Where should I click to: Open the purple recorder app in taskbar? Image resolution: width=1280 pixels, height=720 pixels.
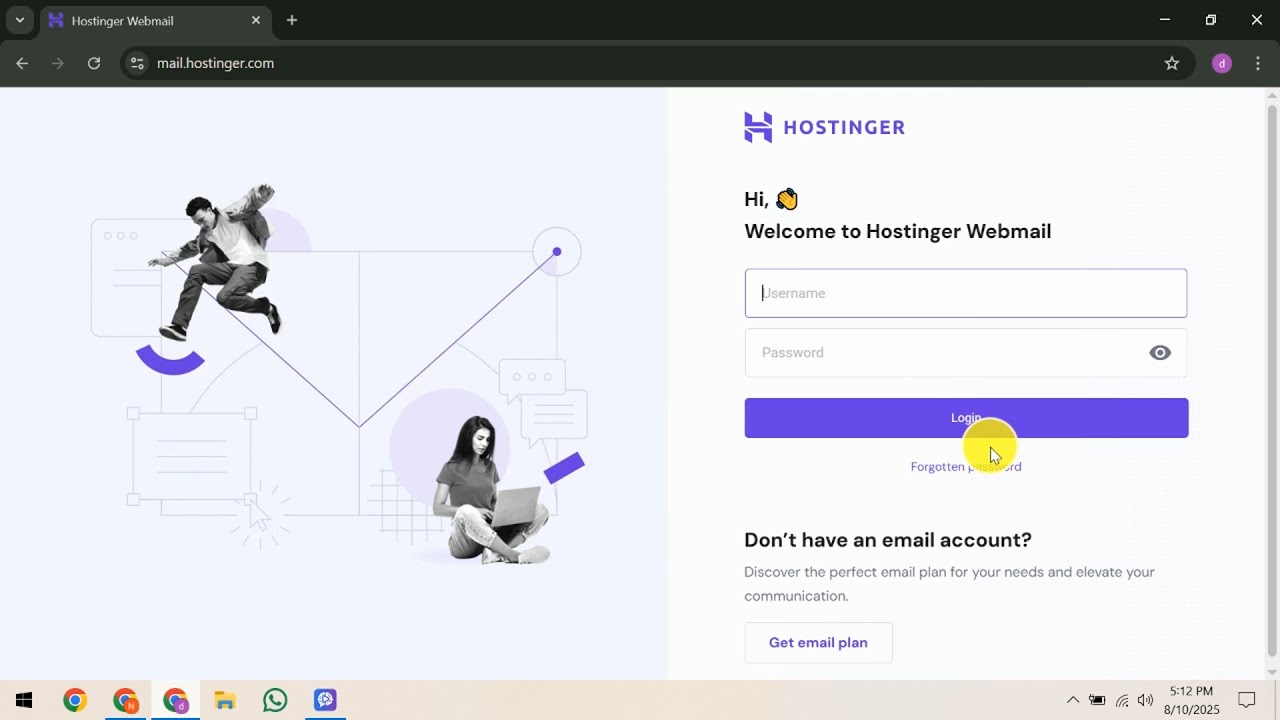[325, 700]
